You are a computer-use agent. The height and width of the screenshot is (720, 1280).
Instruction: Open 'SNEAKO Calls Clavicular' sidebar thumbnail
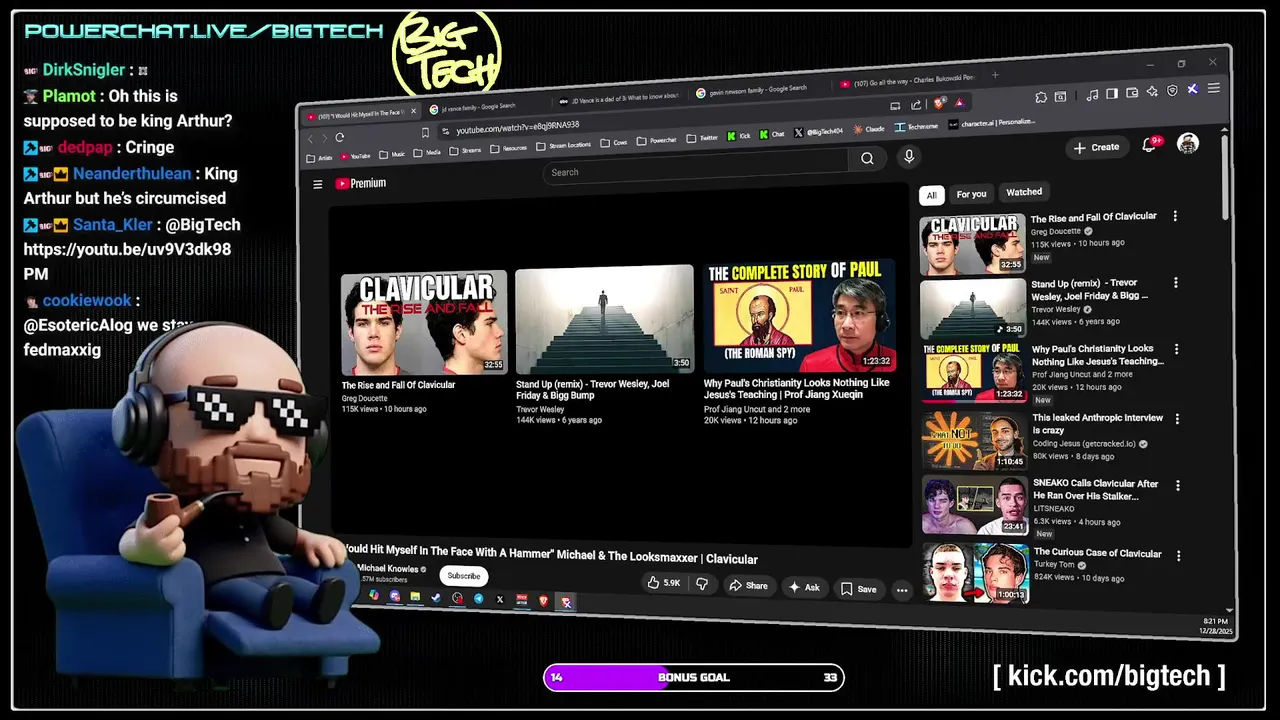974,506
